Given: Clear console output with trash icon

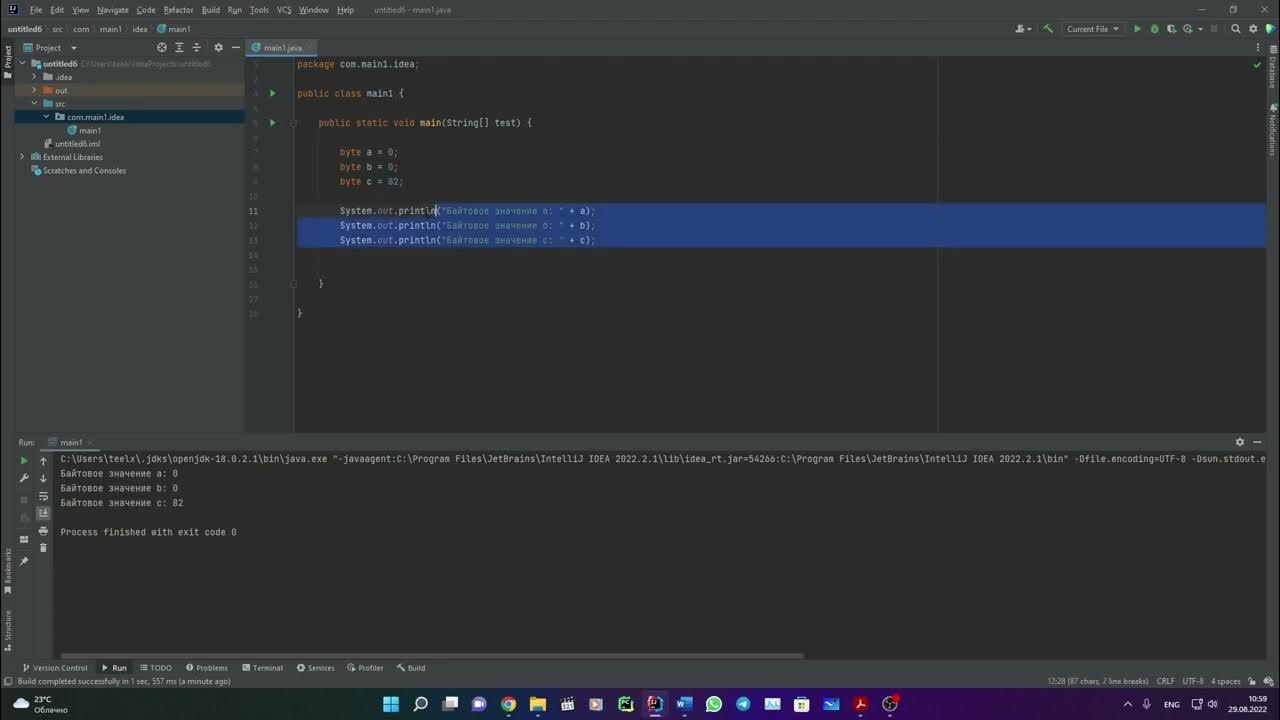Looking at the screenshot, I should point(43,548).
